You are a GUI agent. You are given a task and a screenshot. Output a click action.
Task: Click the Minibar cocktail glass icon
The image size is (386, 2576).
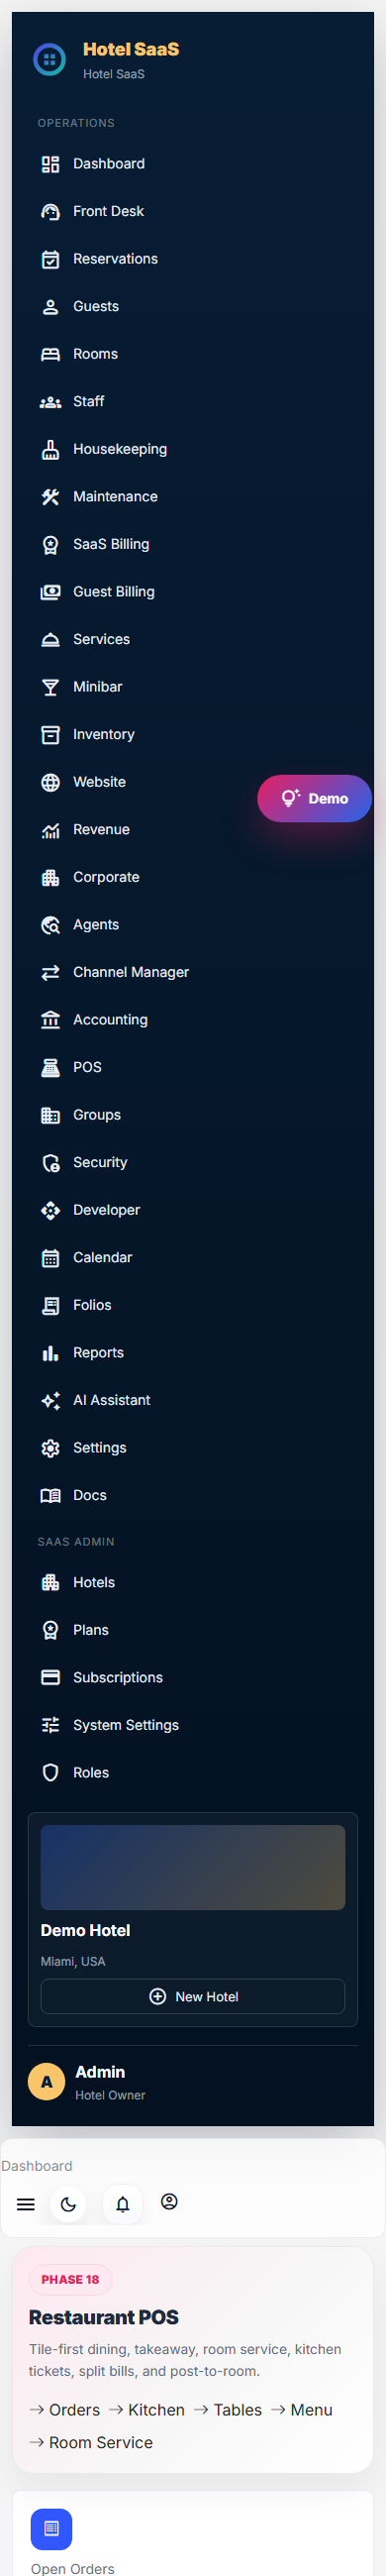point(50,687)
